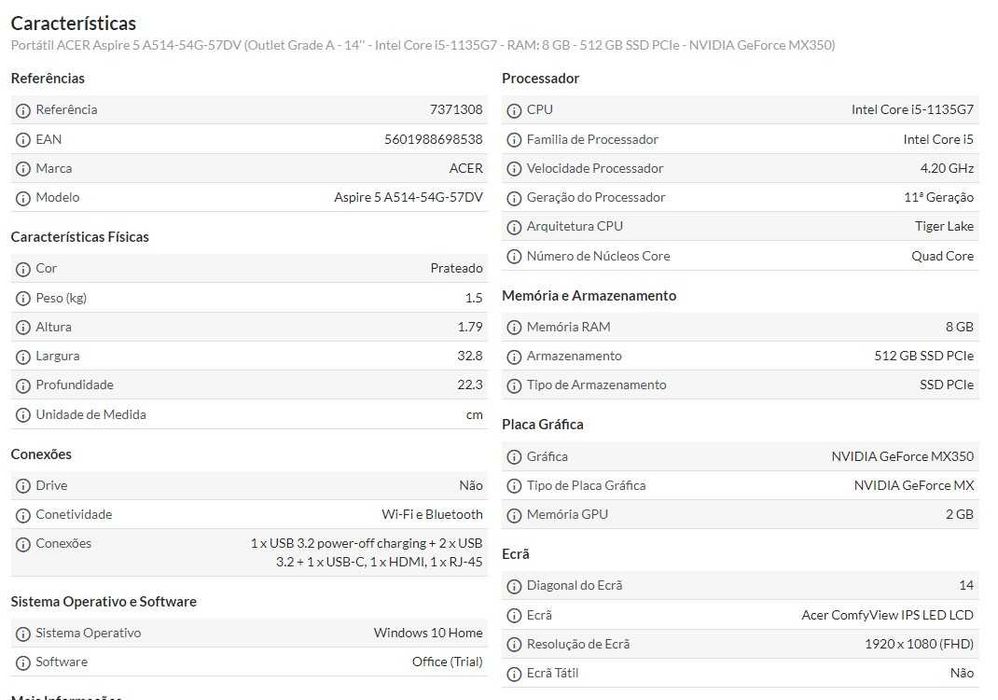Click the info icon beside Gráfica
The image size is (998, 700).
514,457
